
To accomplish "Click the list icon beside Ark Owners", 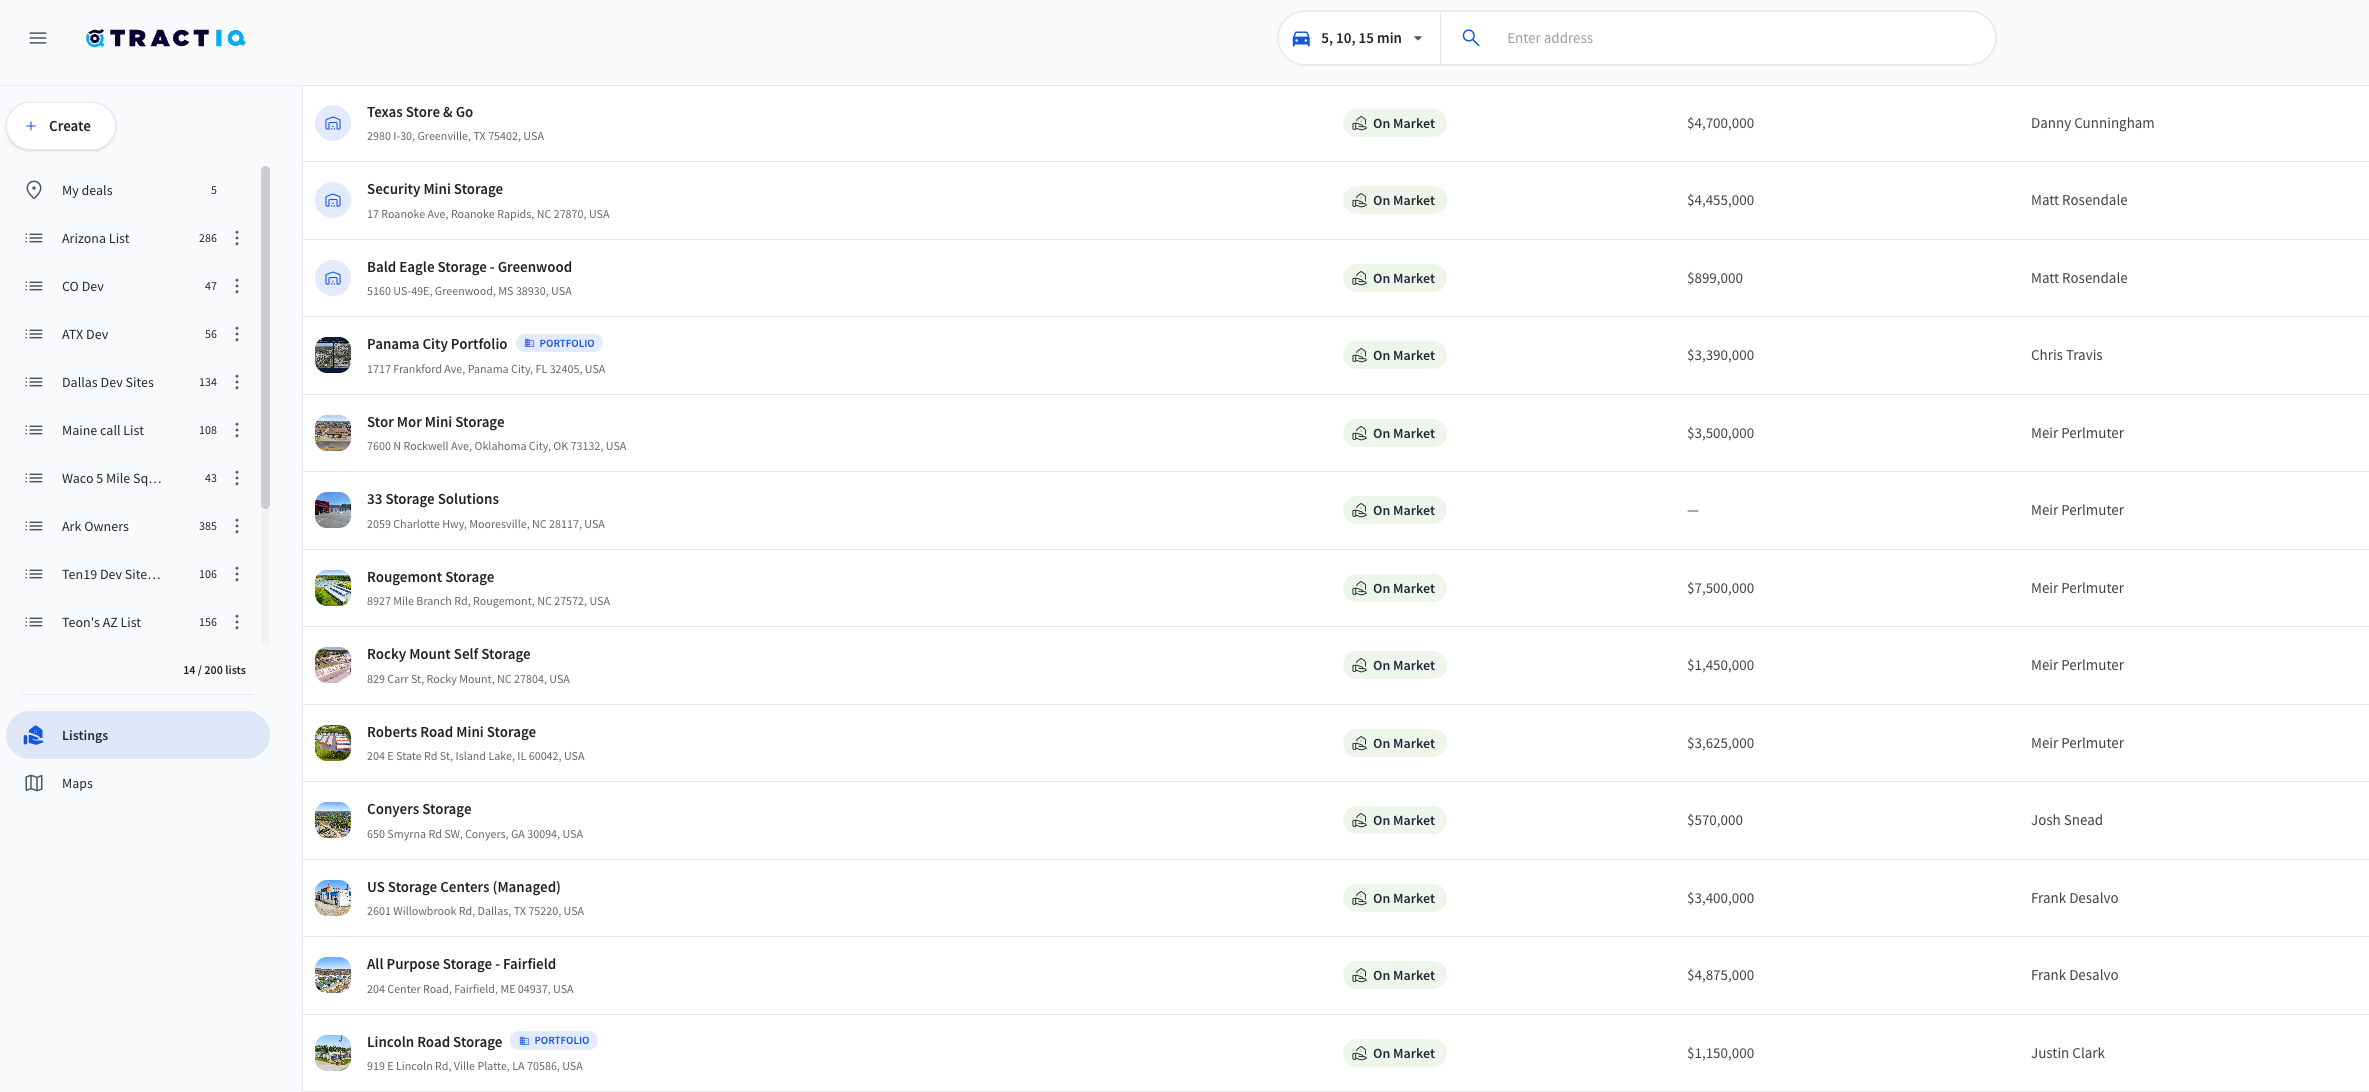I will click(x=34, y=526).
